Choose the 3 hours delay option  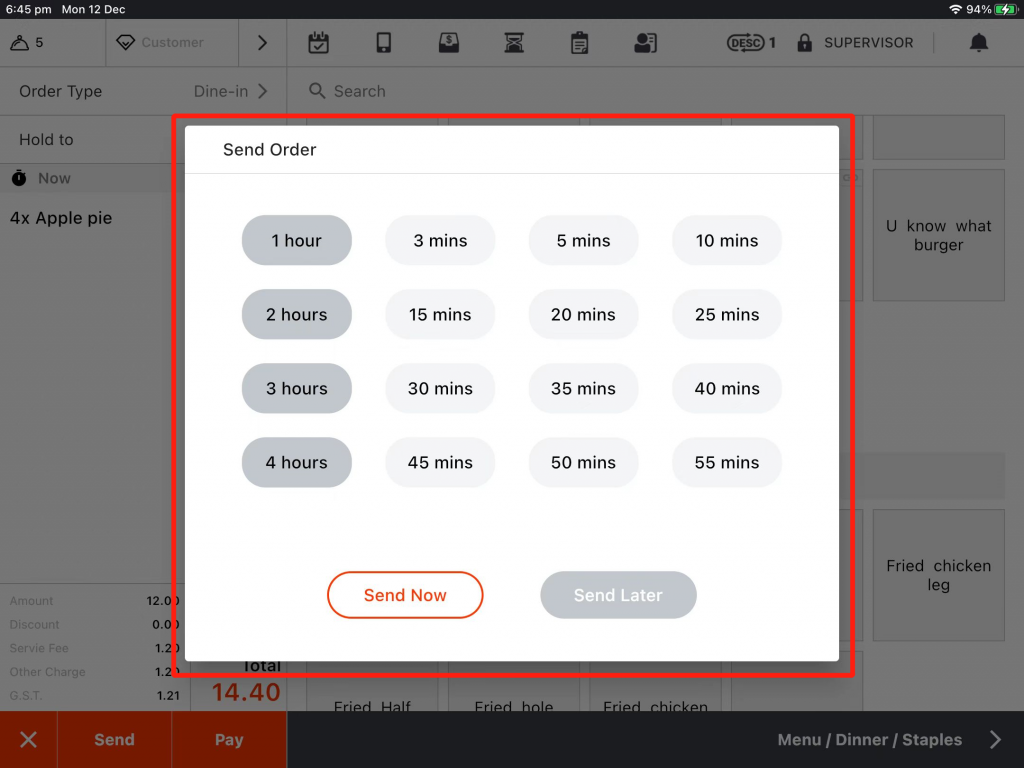297,388
